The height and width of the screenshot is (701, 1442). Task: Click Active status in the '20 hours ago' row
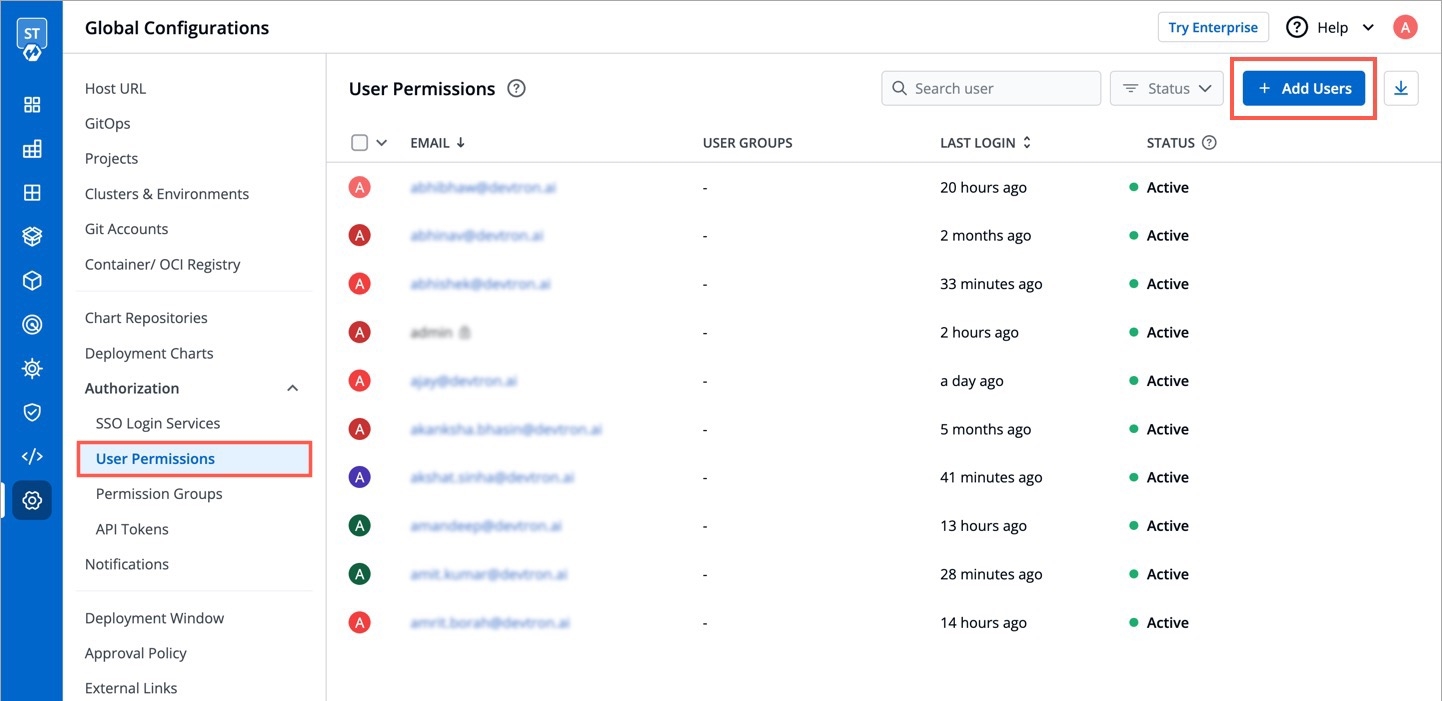[1167, 187]
